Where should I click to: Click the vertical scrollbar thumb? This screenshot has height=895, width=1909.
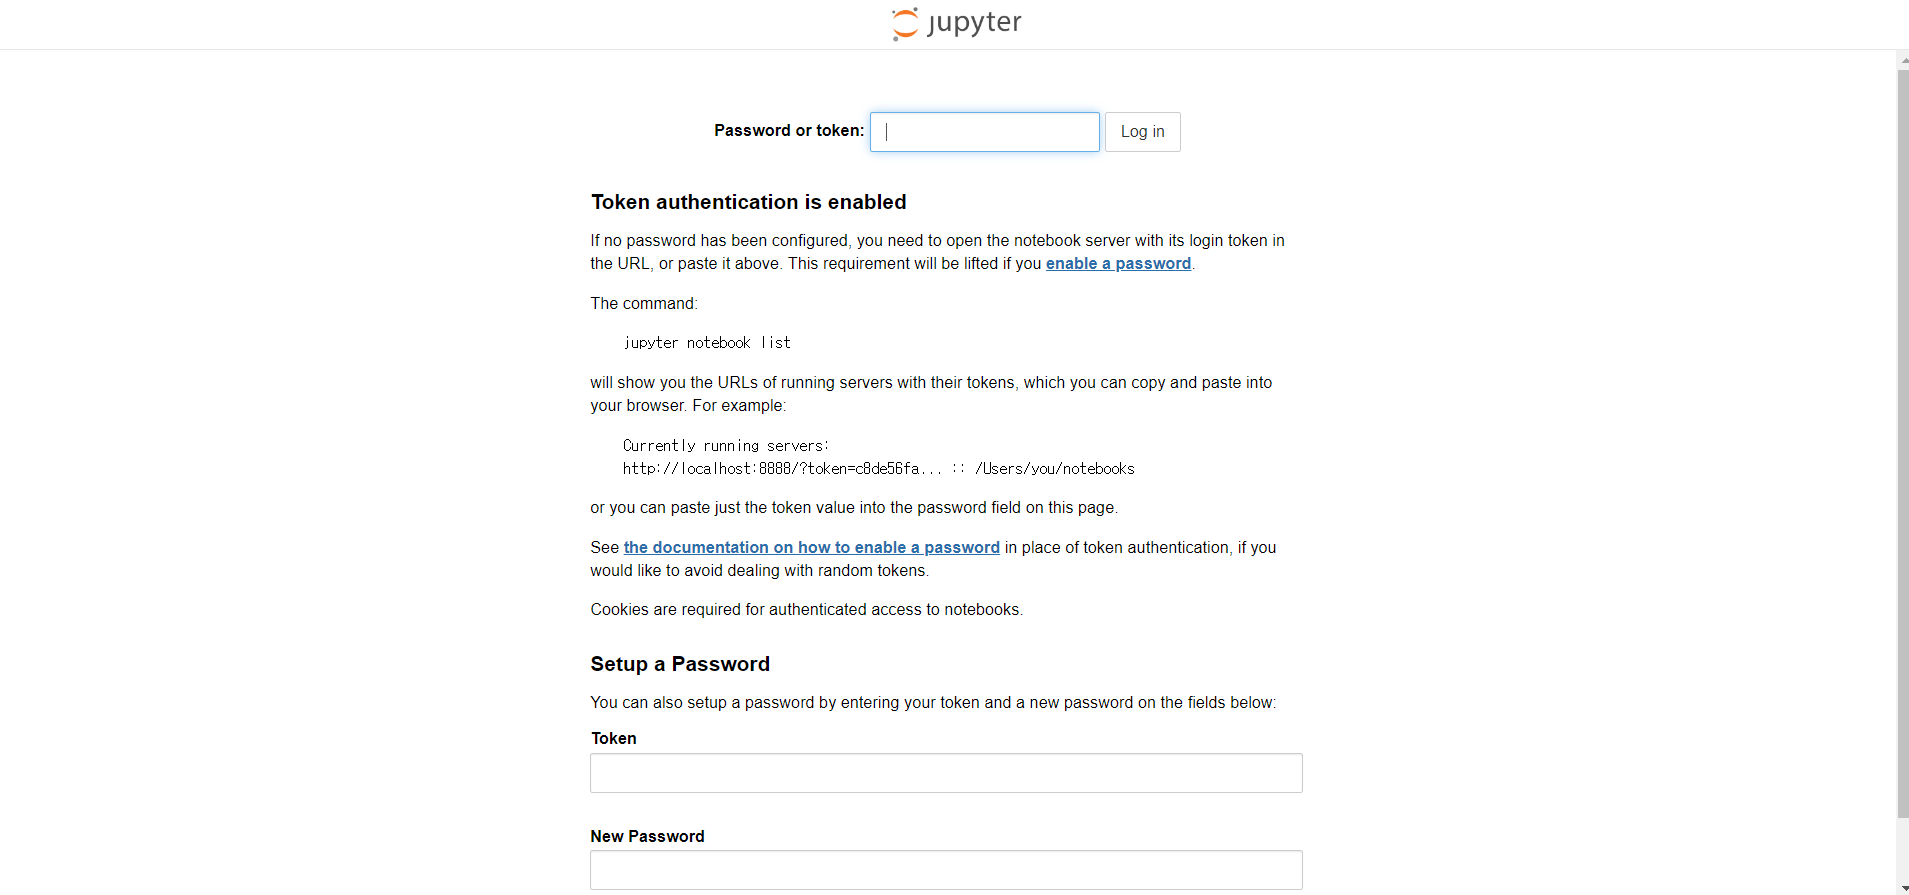coord(1903,443)
